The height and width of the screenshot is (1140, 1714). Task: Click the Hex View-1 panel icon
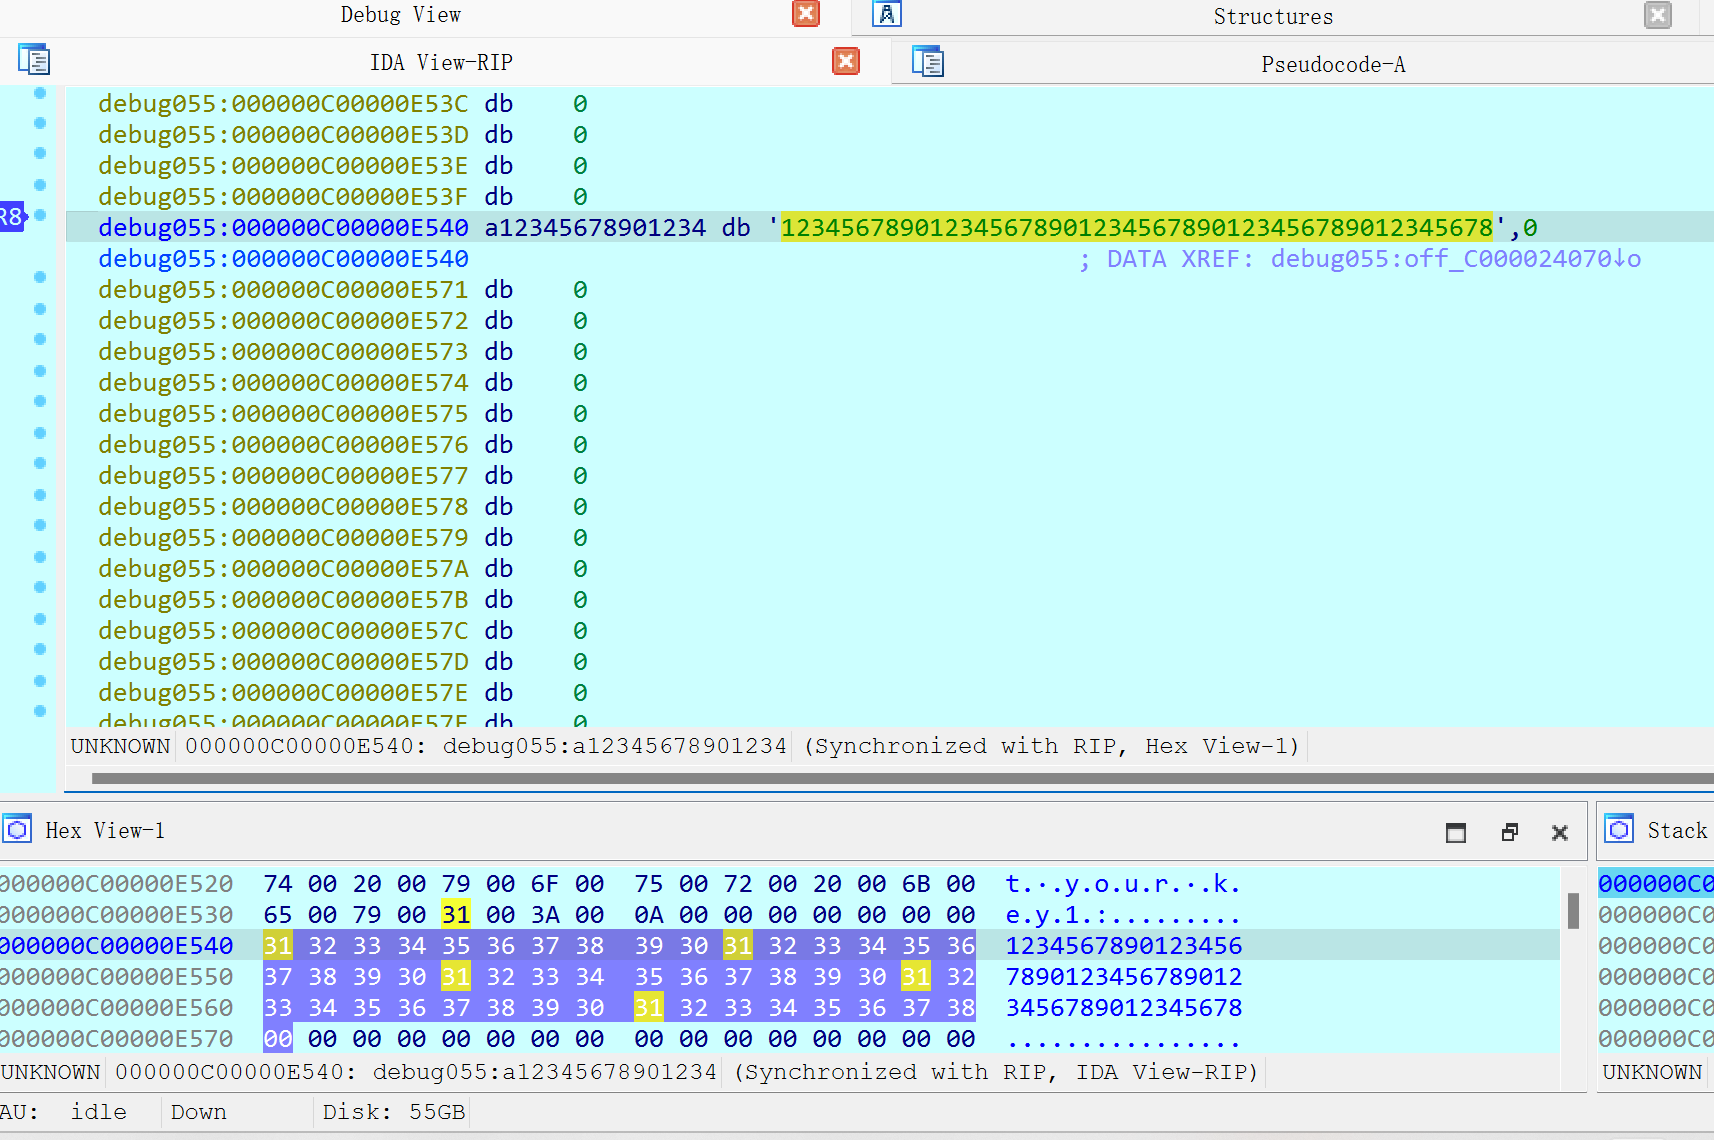point(17,830)
